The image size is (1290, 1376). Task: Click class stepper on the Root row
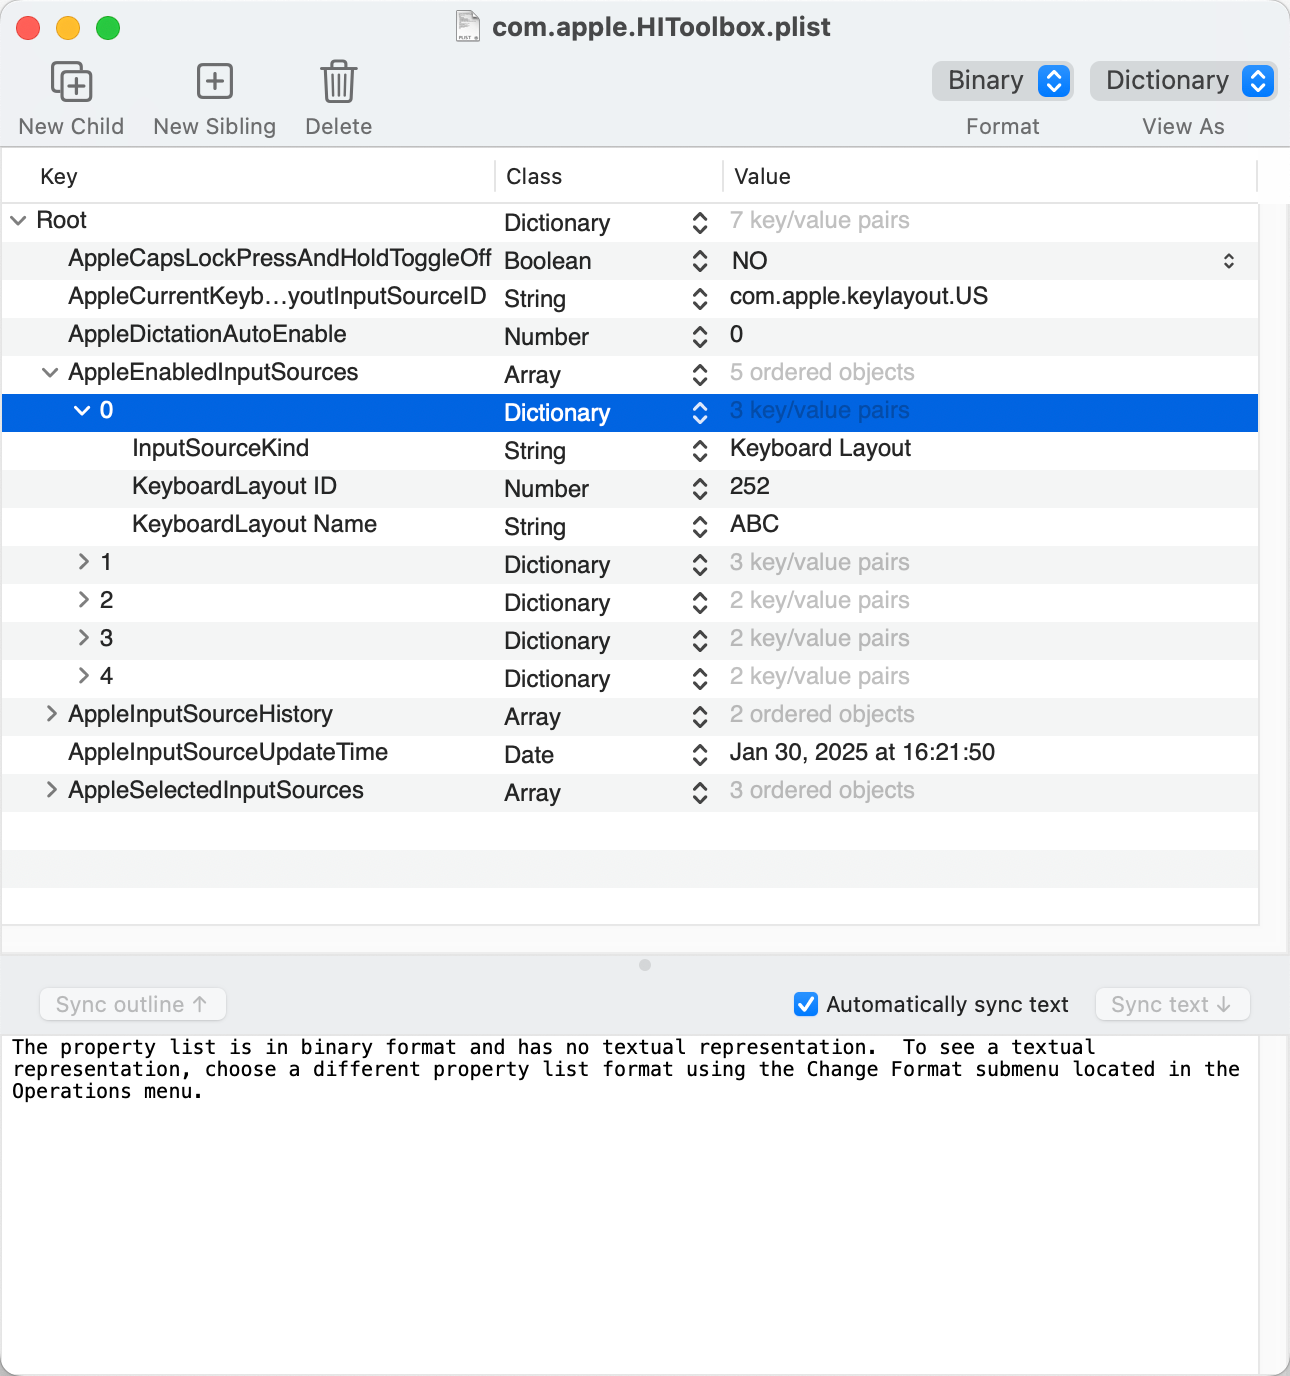tap(700, 223)
